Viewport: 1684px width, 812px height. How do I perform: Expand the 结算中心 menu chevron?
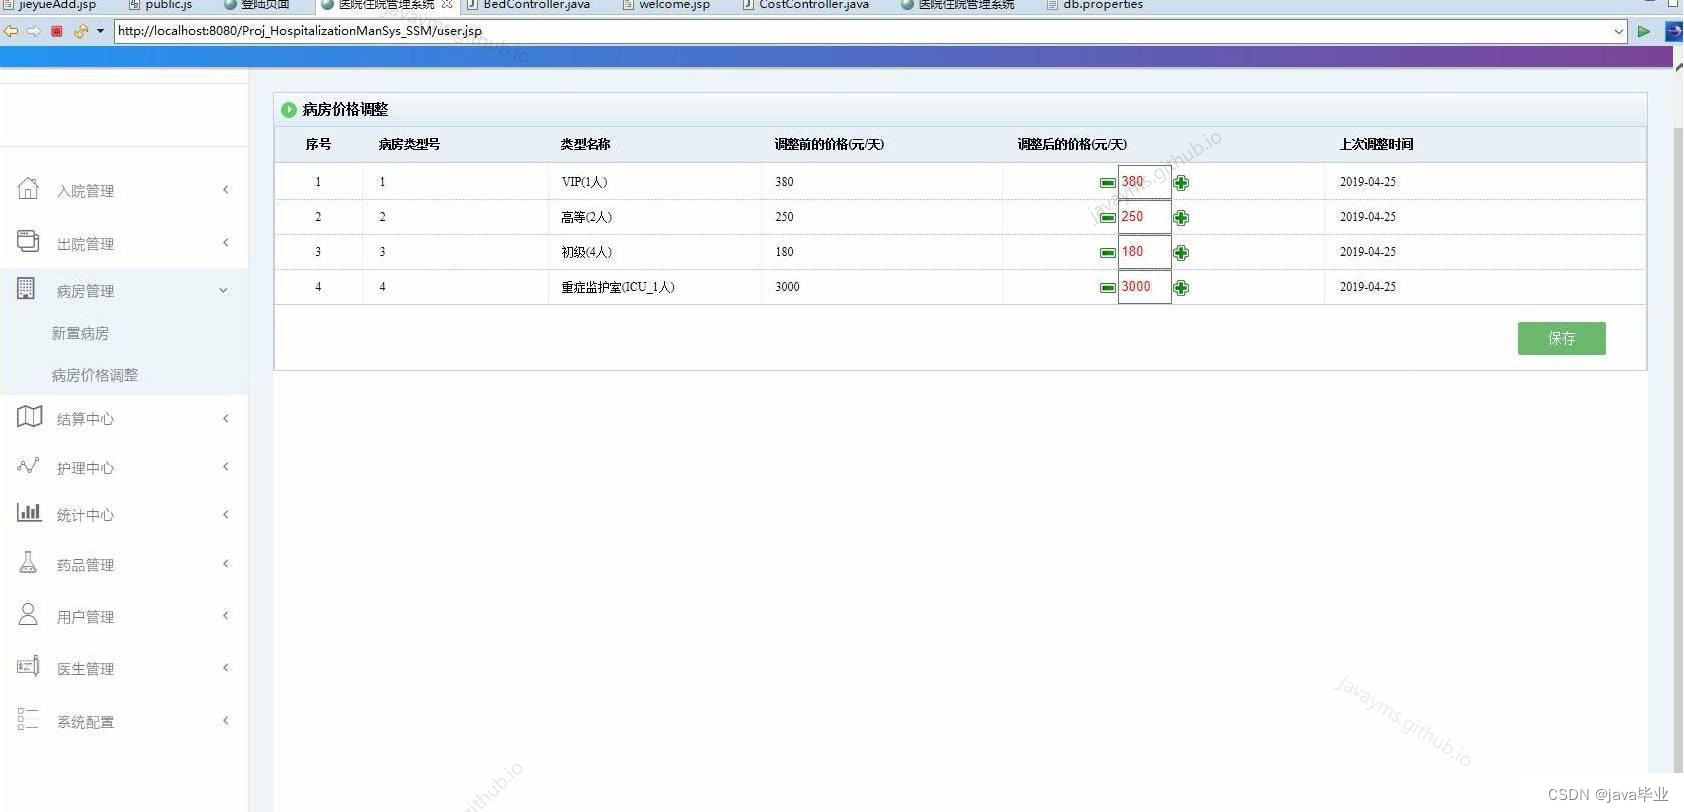(x=225, y=418)
